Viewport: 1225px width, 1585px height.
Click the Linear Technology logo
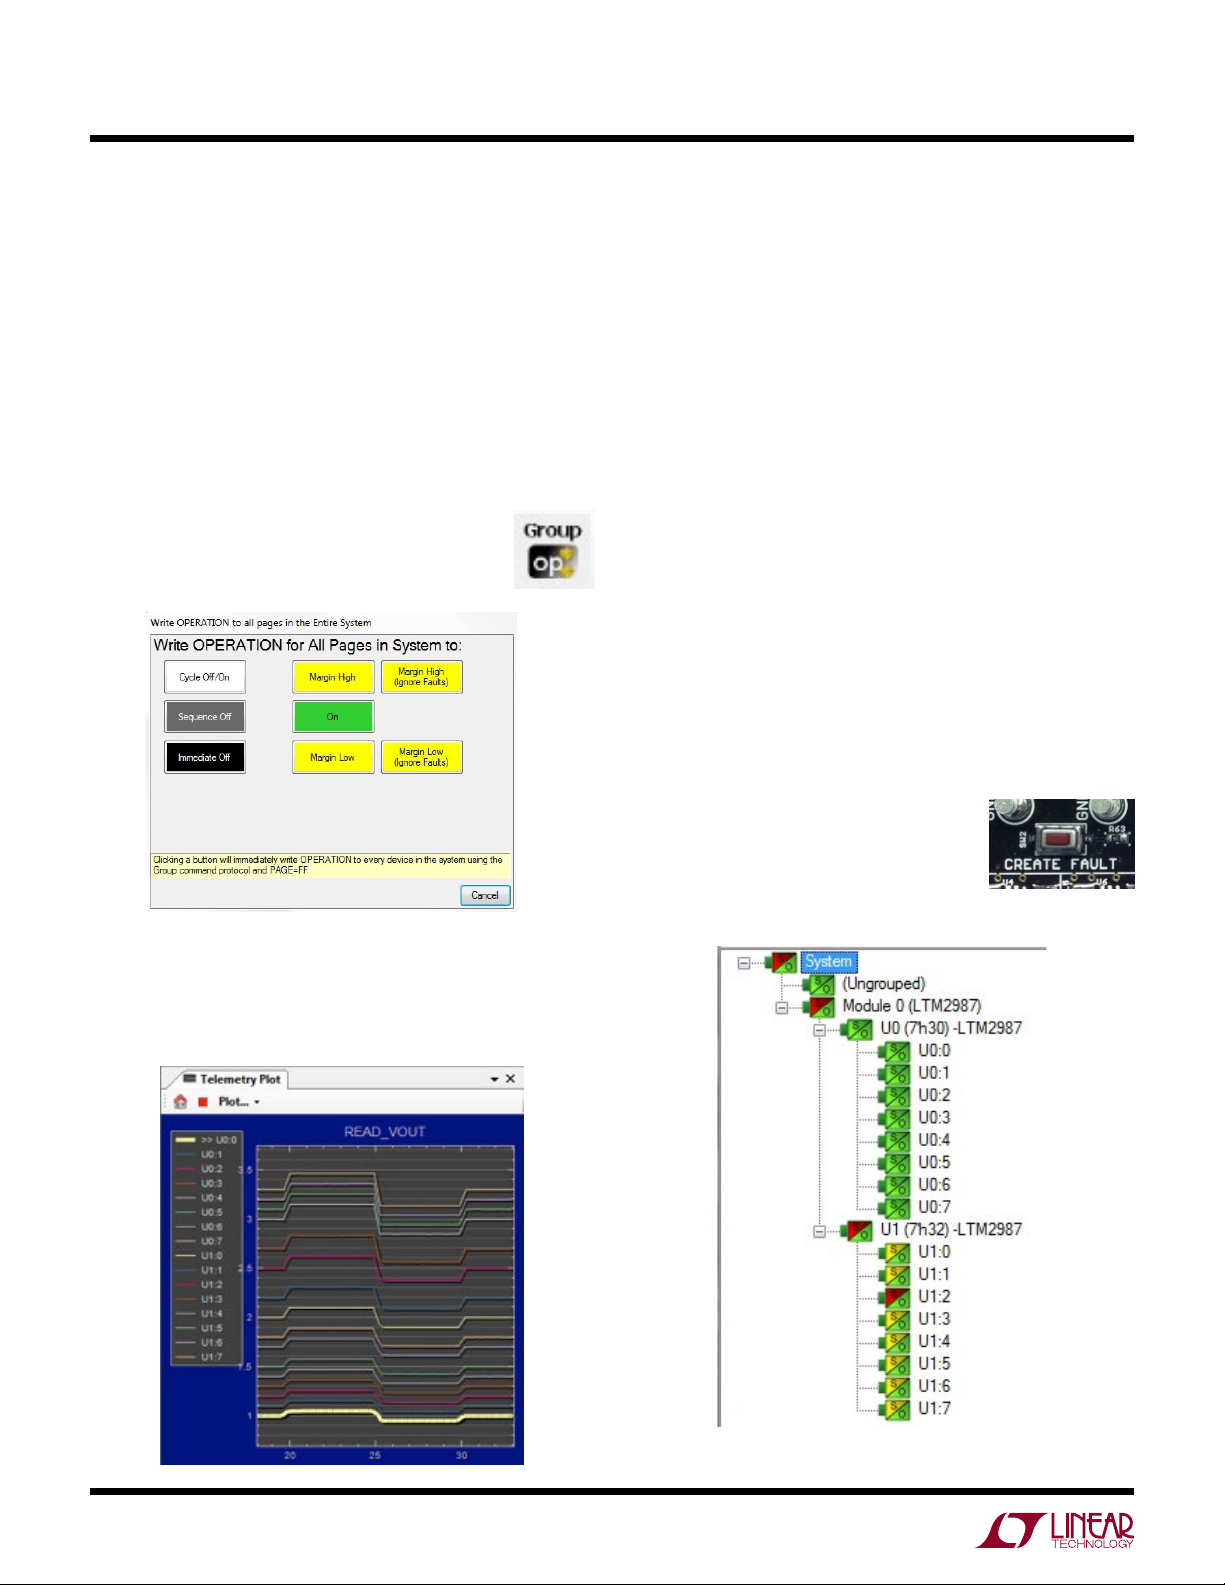coord(1055,1531)
